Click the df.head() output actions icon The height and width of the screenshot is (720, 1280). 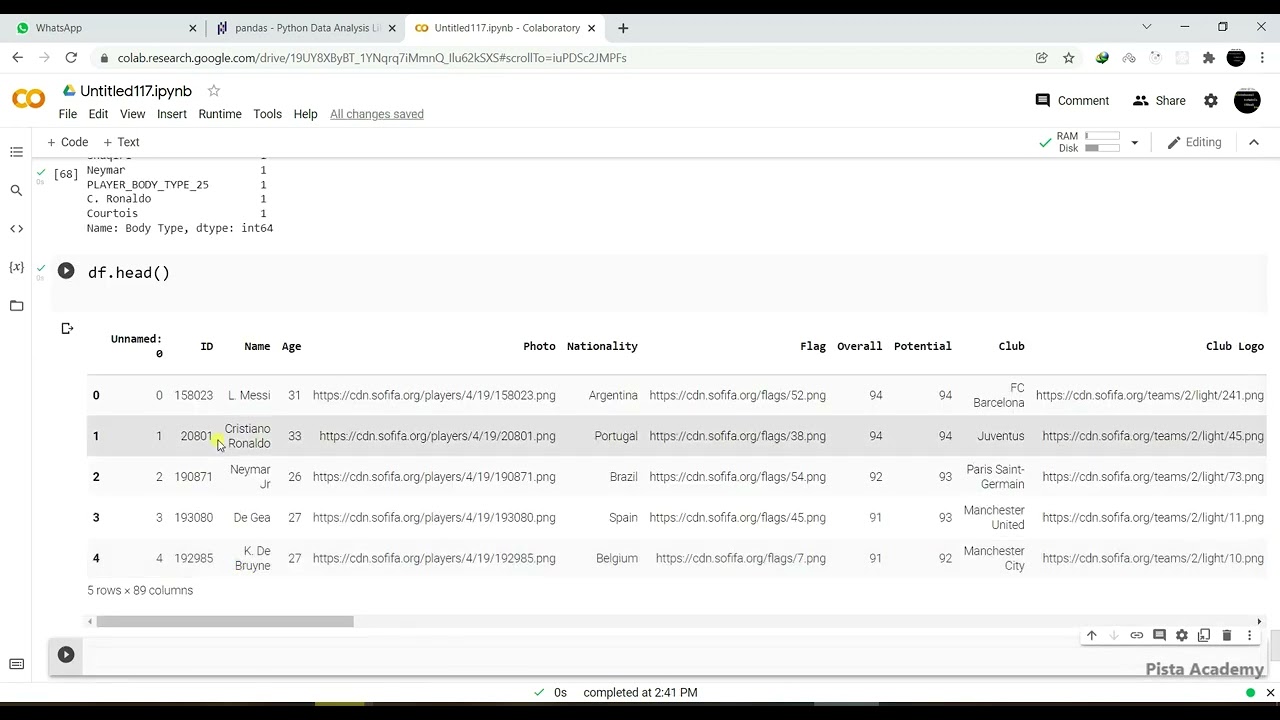[67, 328]
